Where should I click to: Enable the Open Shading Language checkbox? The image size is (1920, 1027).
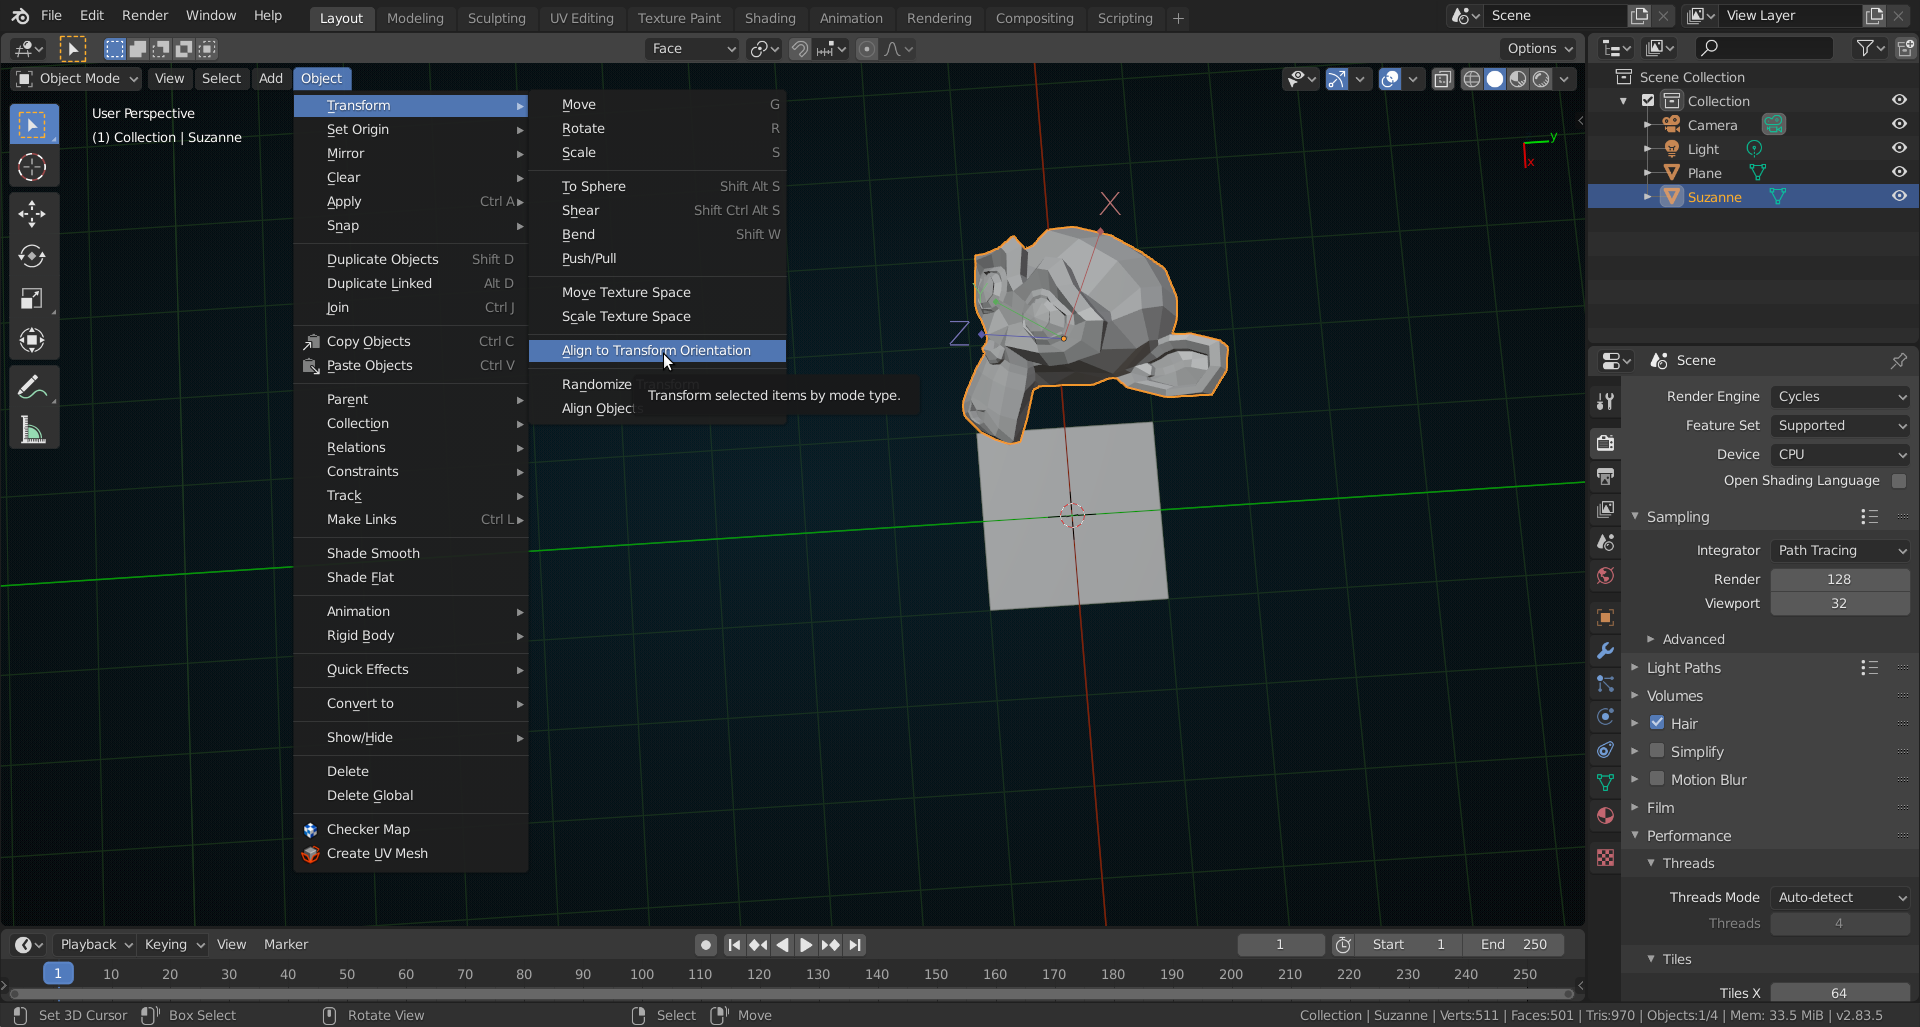tap(1898, 481)
